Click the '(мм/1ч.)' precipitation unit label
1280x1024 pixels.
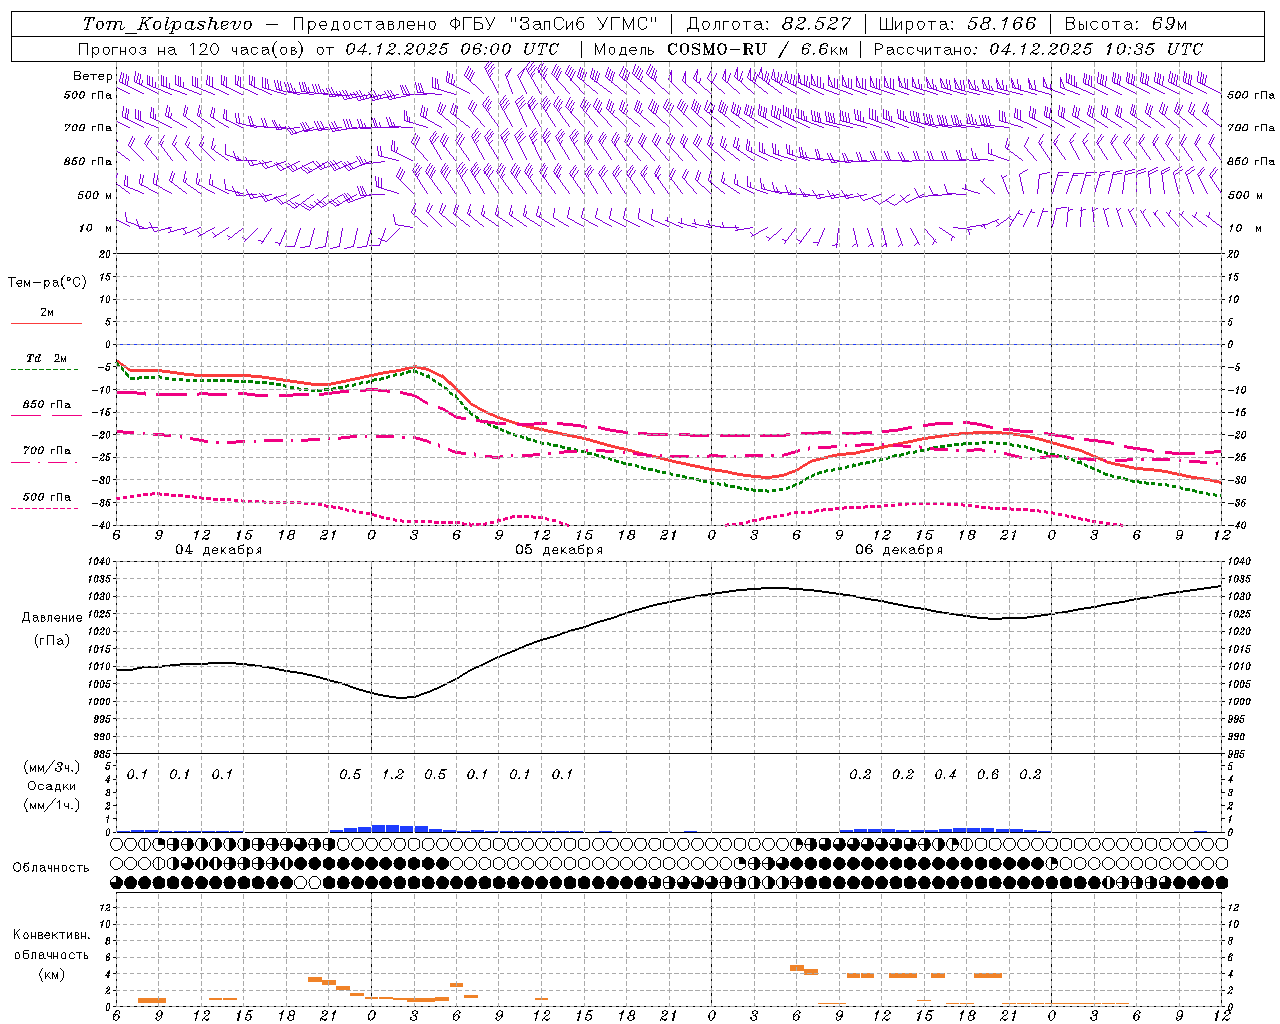(x=51, y=805)
